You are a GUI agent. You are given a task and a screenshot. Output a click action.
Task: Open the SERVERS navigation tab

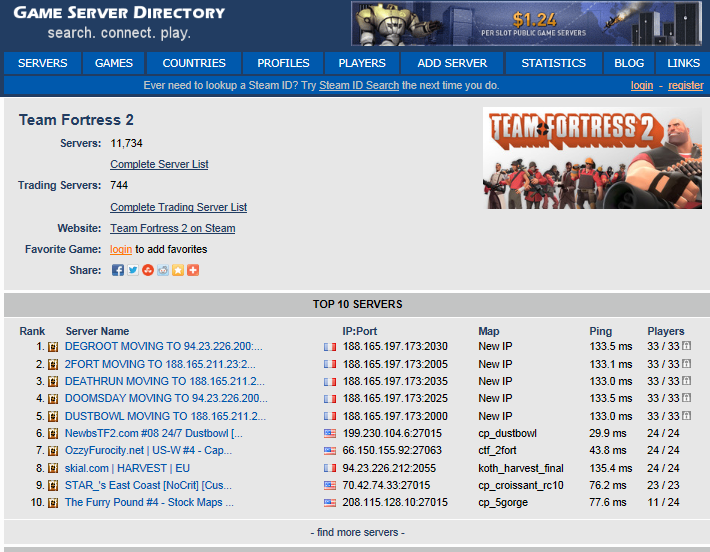(43, 63)
